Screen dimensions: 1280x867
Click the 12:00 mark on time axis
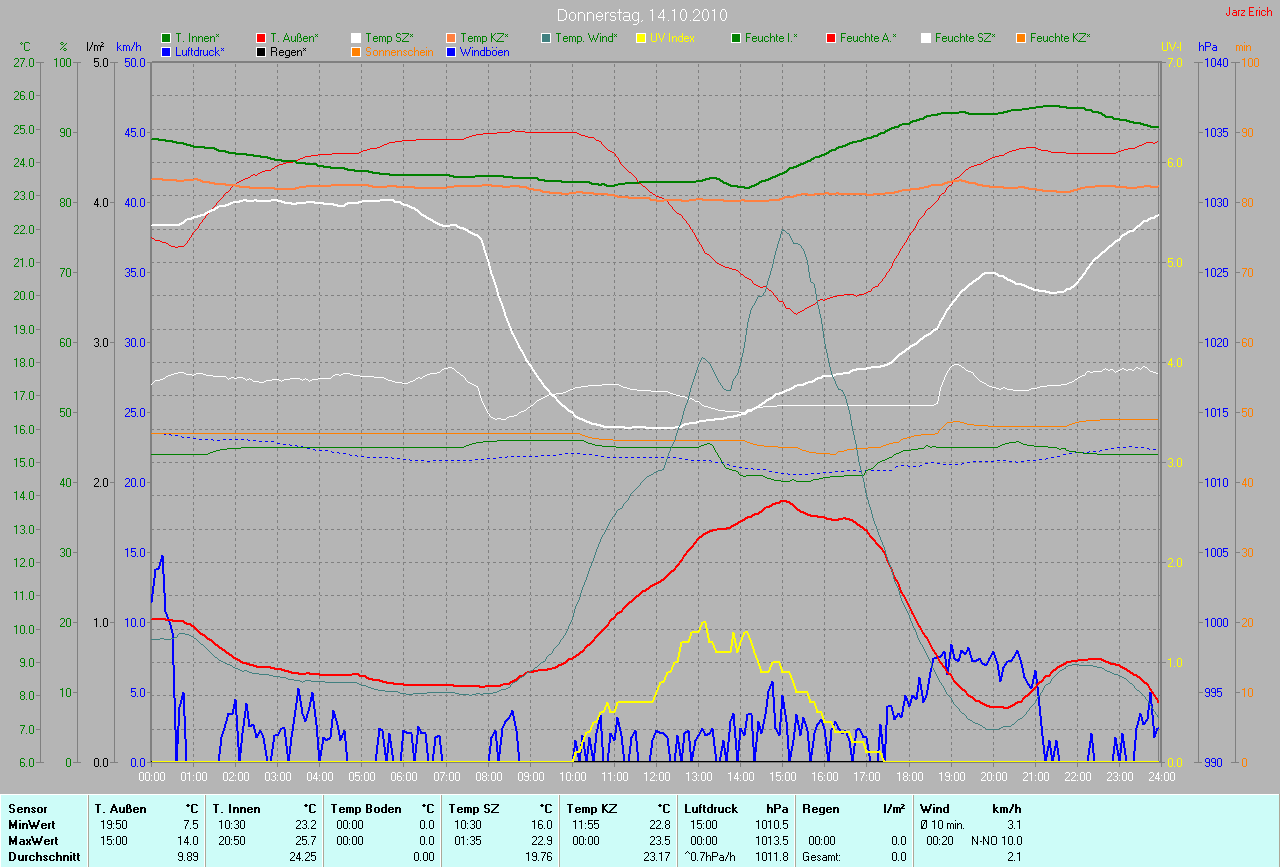[x=656, y=775]
